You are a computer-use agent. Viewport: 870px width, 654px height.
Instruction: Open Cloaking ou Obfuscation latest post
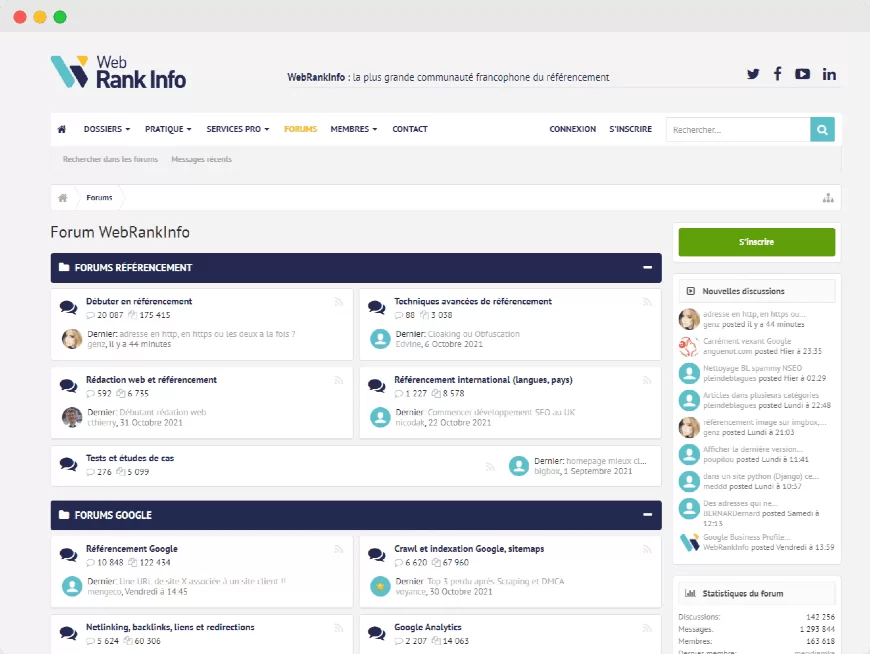pos(473,334)
